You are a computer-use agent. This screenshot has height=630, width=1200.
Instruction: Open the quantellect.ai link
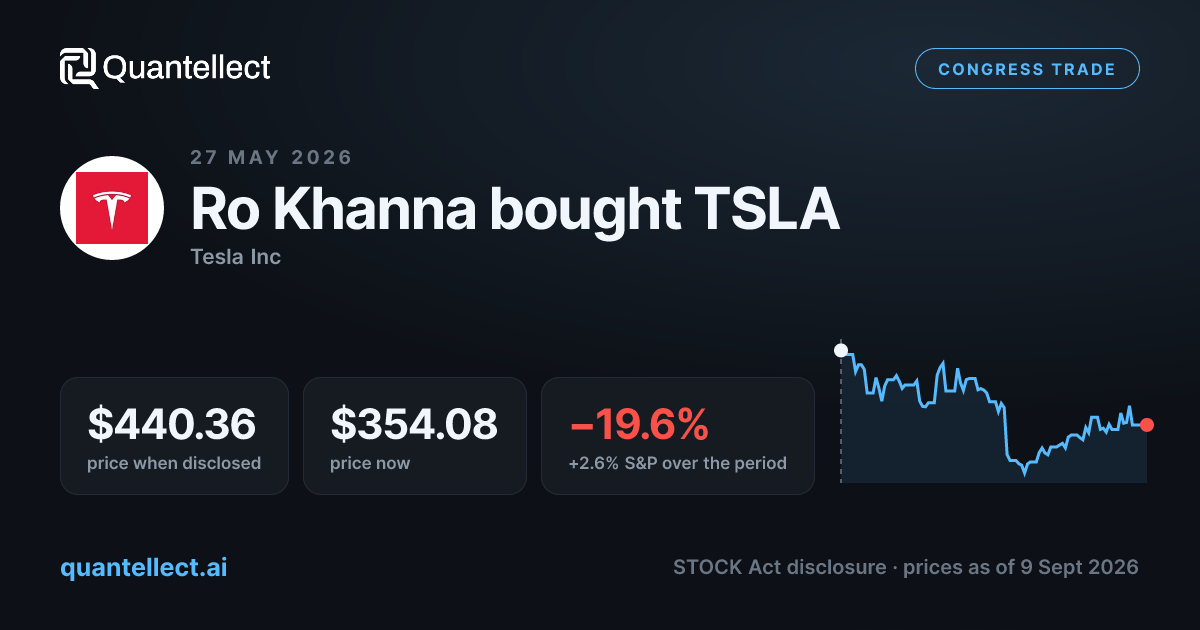point(144,567)
